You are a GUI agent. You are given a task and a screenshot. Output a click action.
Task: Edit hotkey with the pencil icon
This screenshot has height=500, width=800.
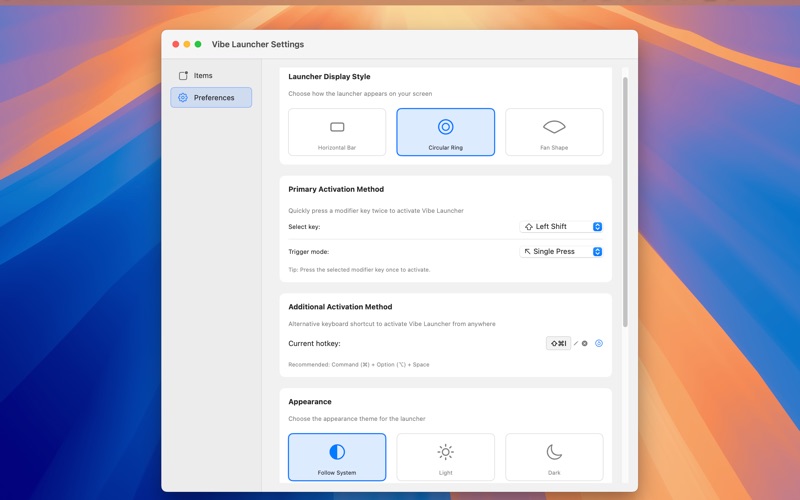coord(576,343)
